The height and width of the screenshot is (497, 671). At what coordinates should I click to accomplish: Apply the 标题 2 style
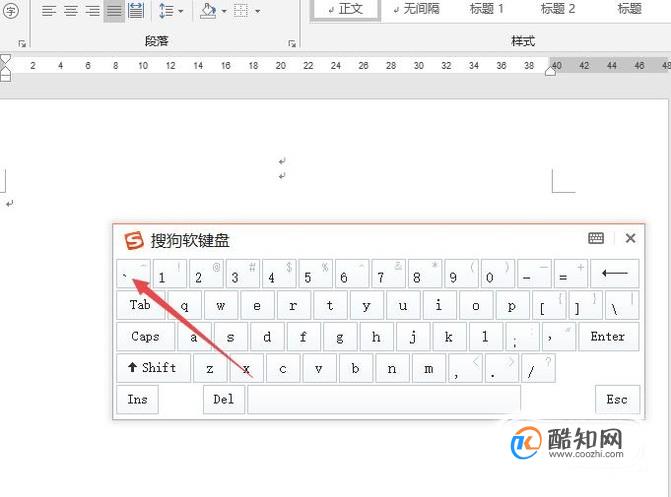[558, 9]
